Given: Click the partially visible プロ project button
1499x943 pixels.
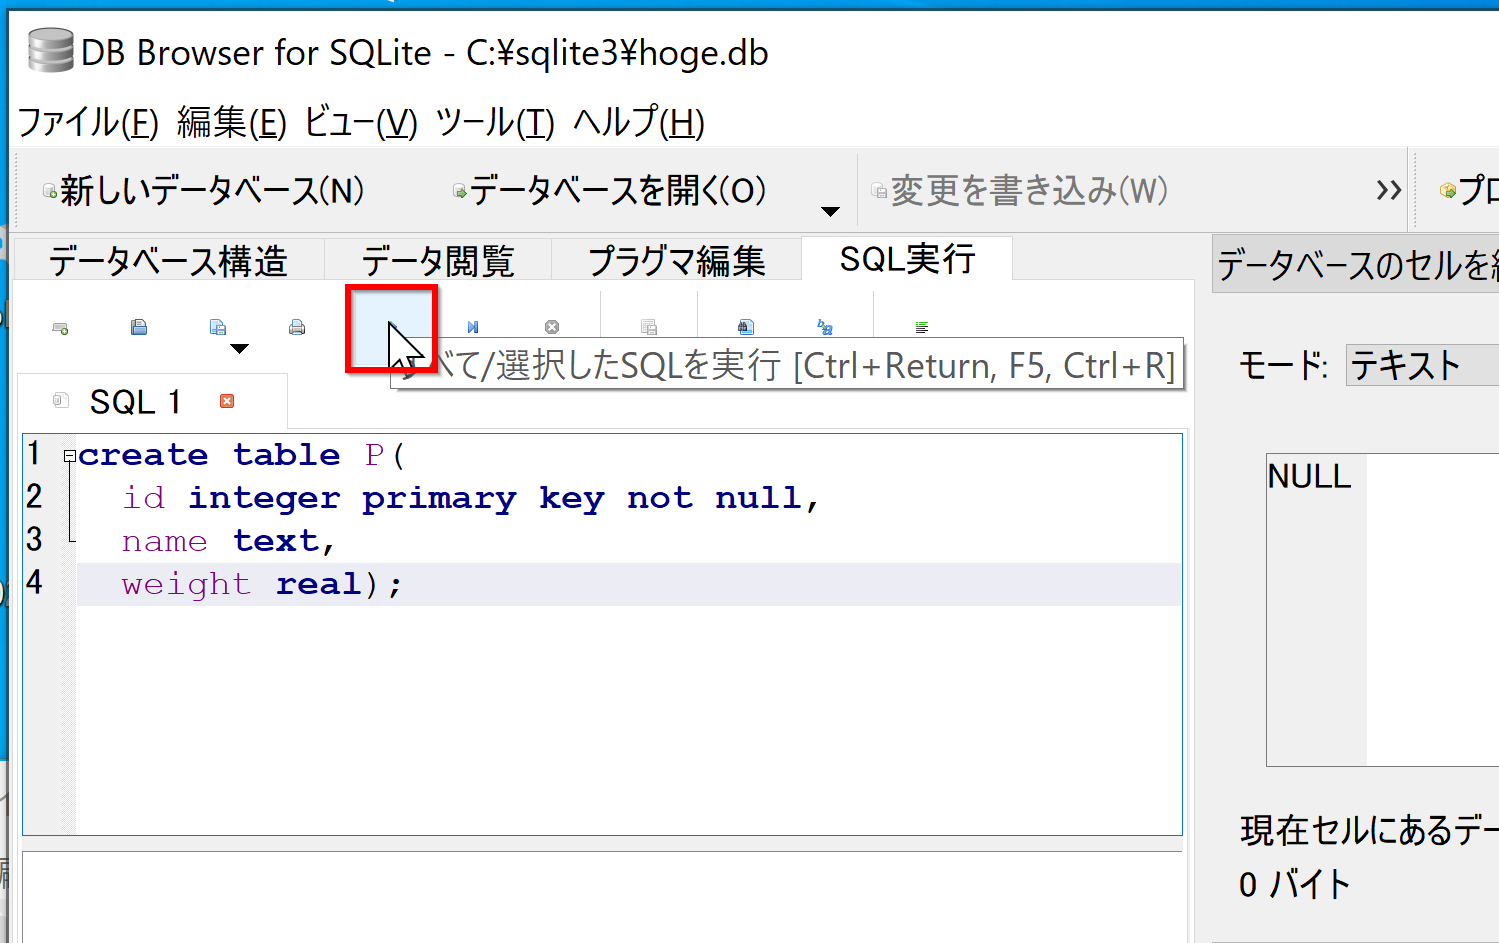Looking at the screenshot, I should click(x=1467, y=190).
